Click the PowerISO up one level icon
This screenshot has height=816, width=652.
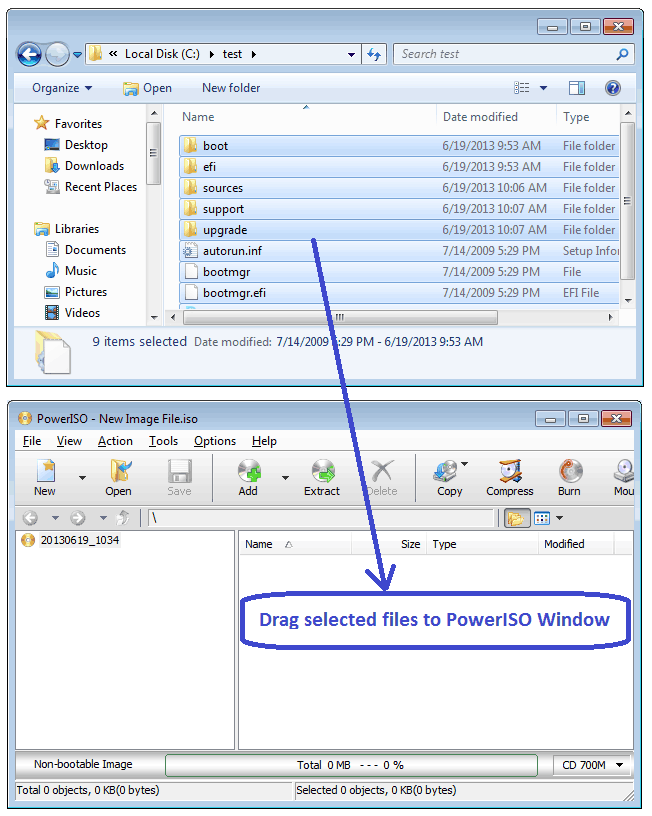point(123,518)
